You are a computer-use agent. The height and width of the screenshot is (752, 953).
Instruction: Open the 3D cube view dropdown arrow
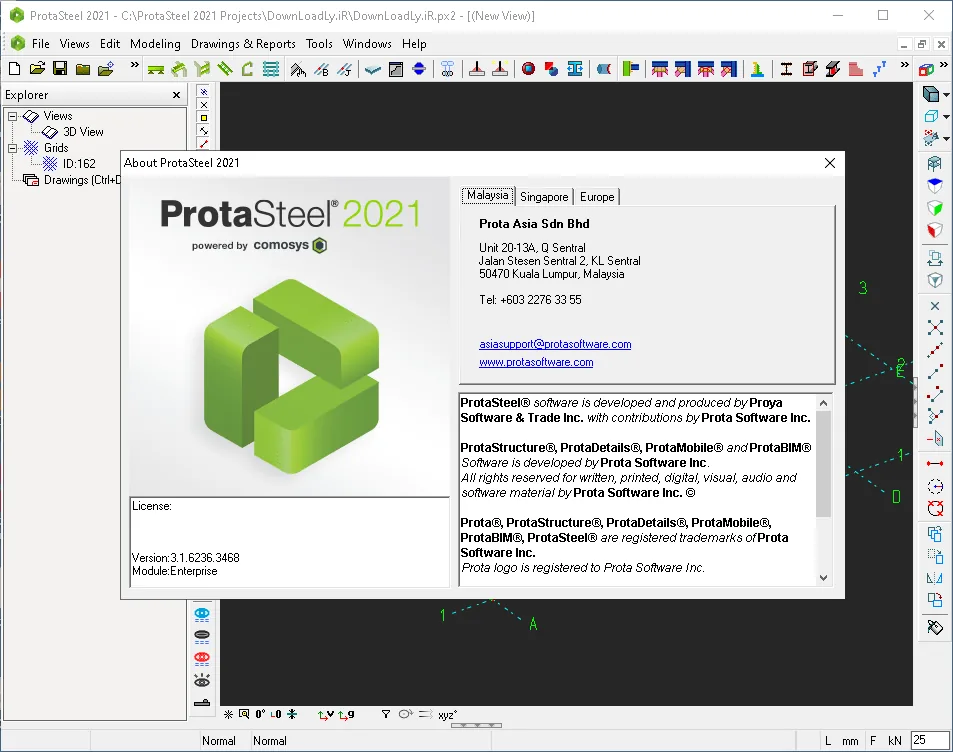point(946,95)
